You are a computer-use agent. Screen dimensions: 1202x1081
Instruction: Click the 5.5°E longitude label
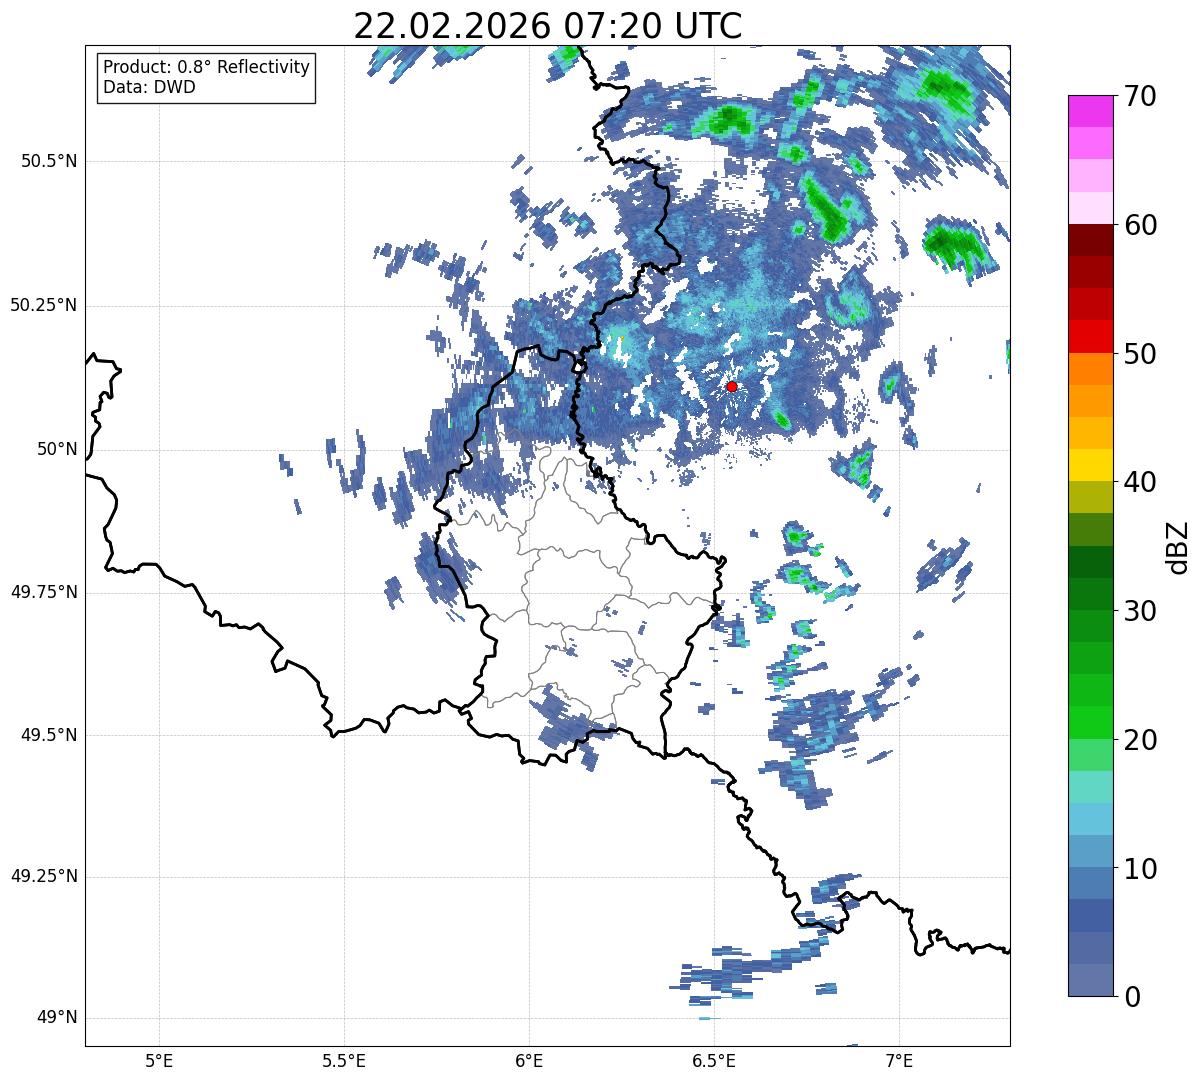coord(344,1060)
